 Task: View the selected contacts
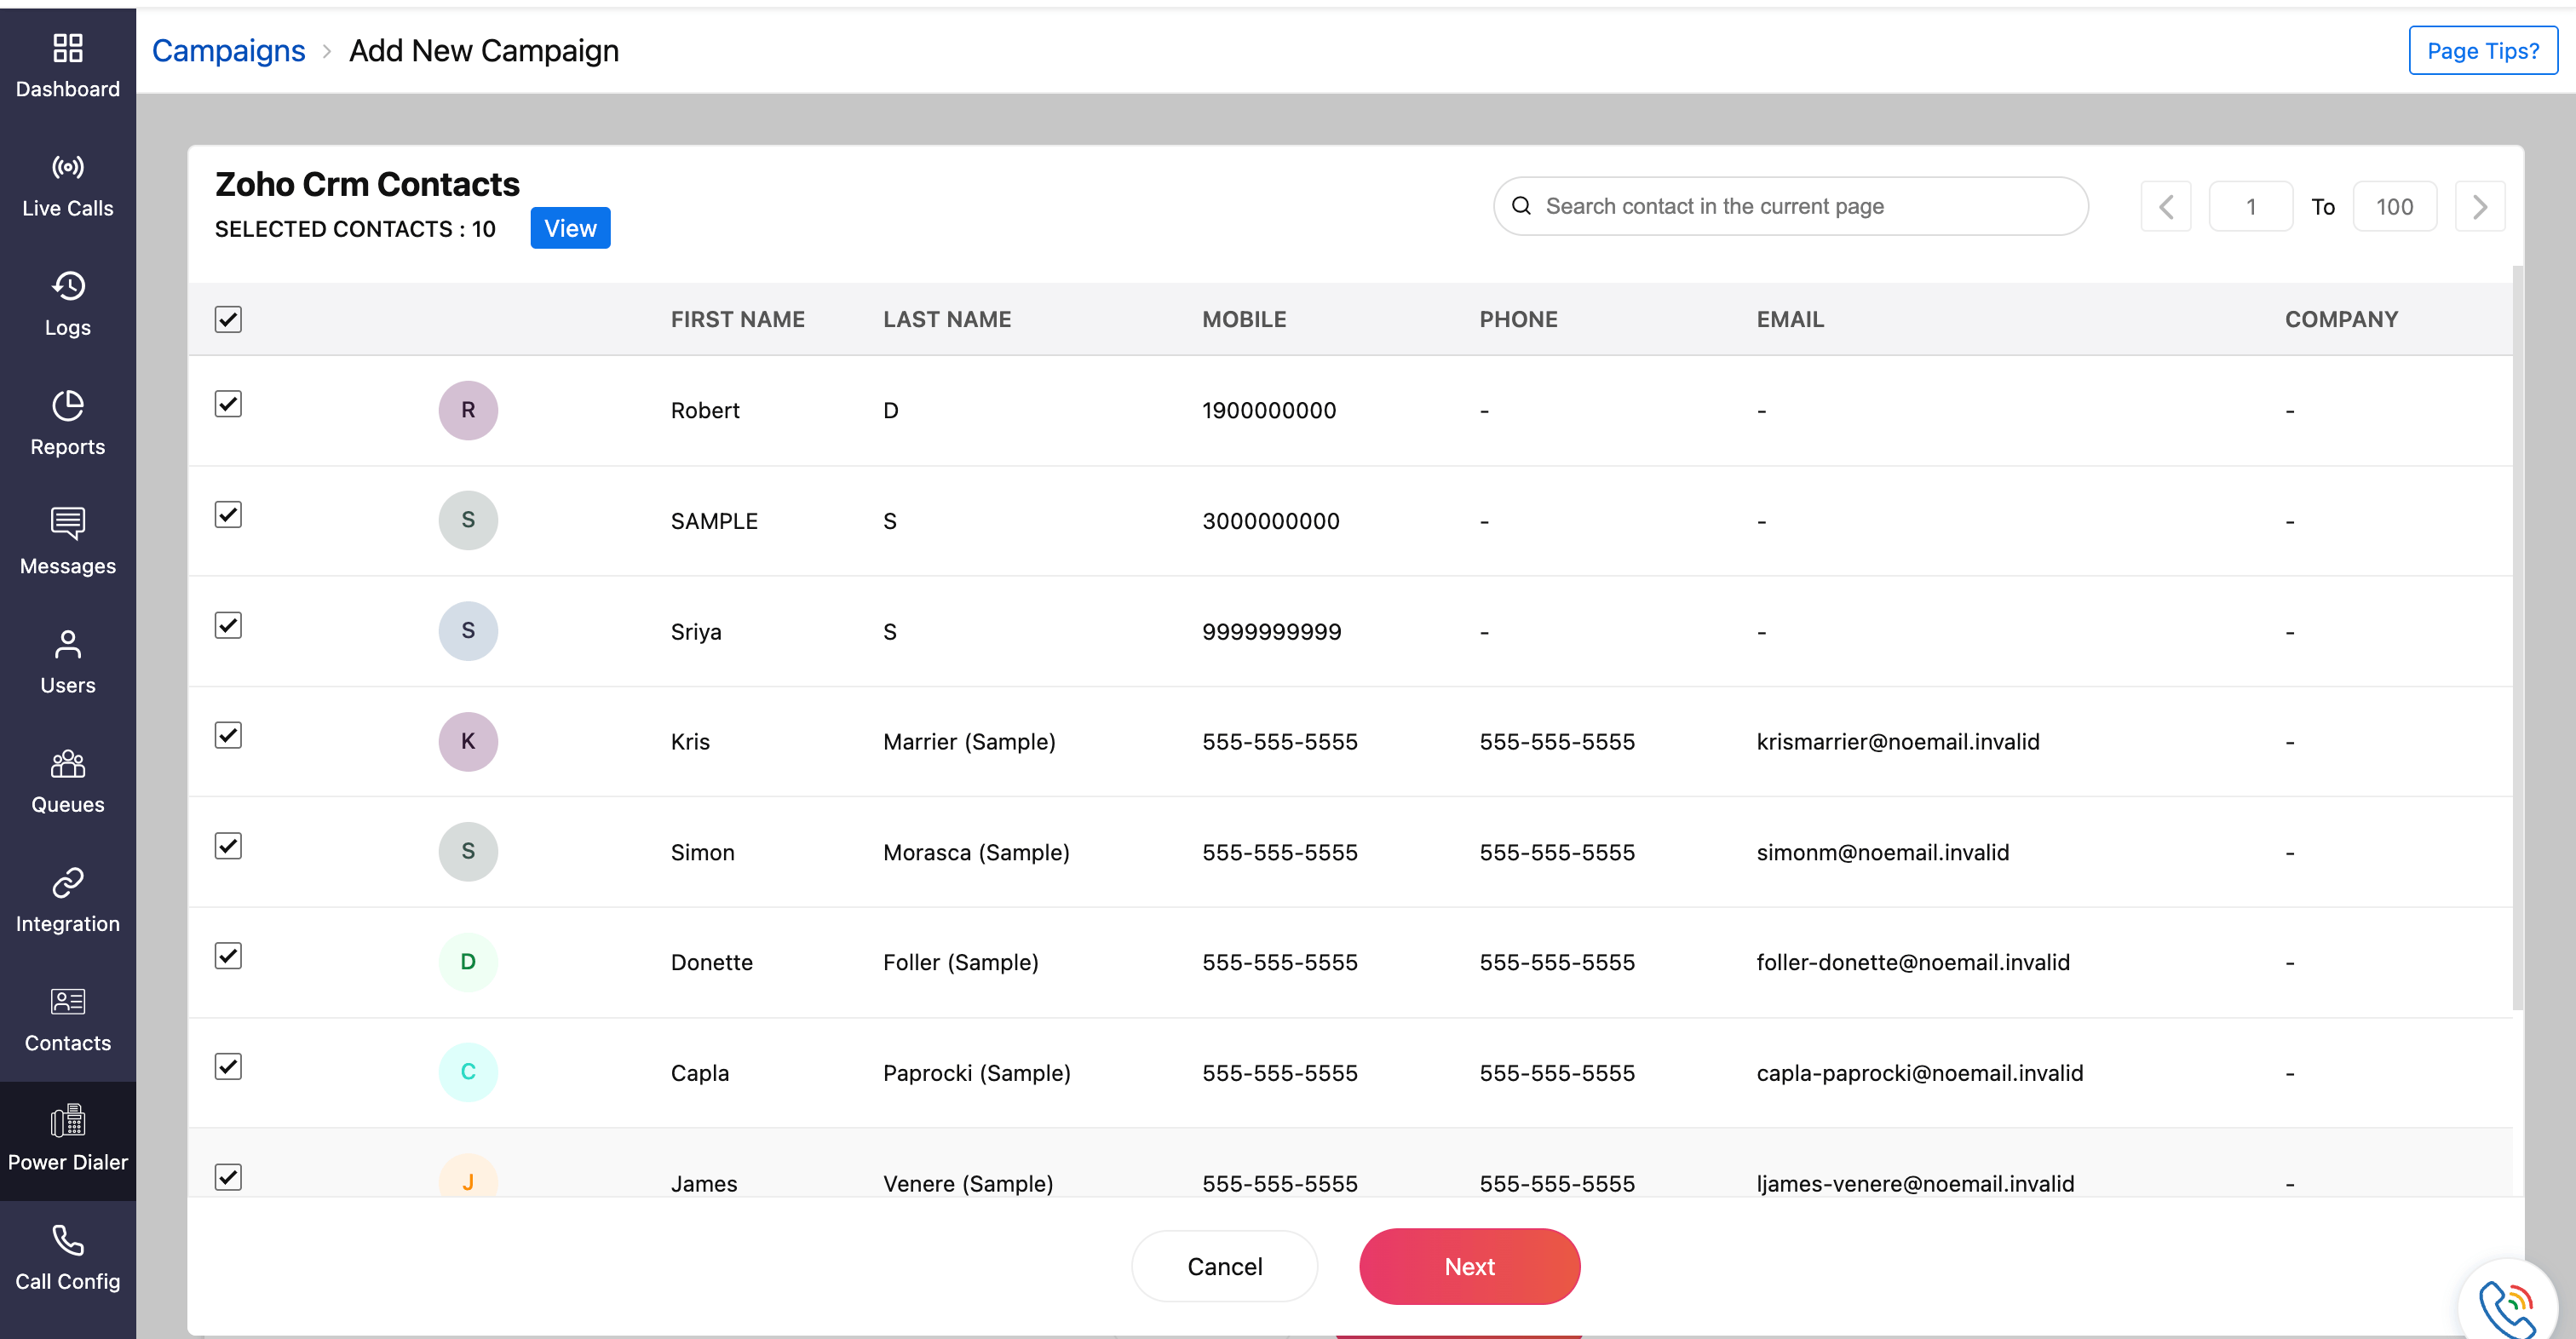click(570, 228)
